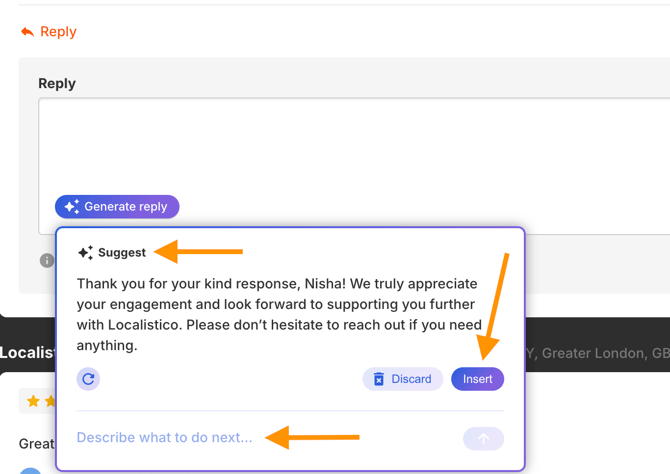
Task: Click the sparkle icon in Generate reply
Action: tap(71, 207)
